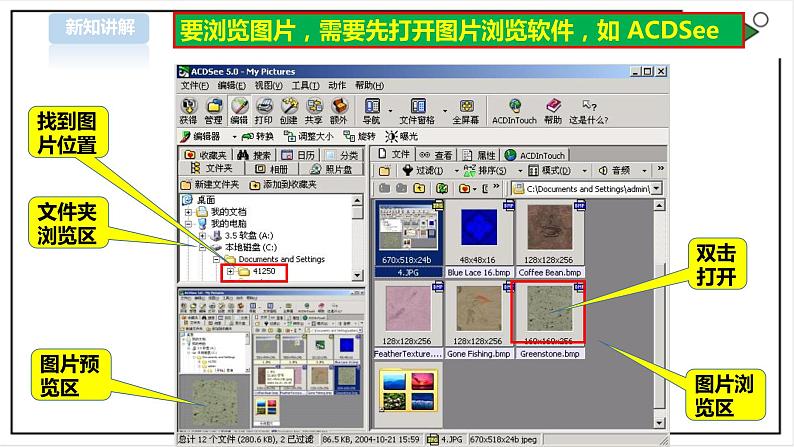Screen dimensions: 794x447
Task: Click the 共享 (Share) toolbar icon
Action: click(314, 110)
